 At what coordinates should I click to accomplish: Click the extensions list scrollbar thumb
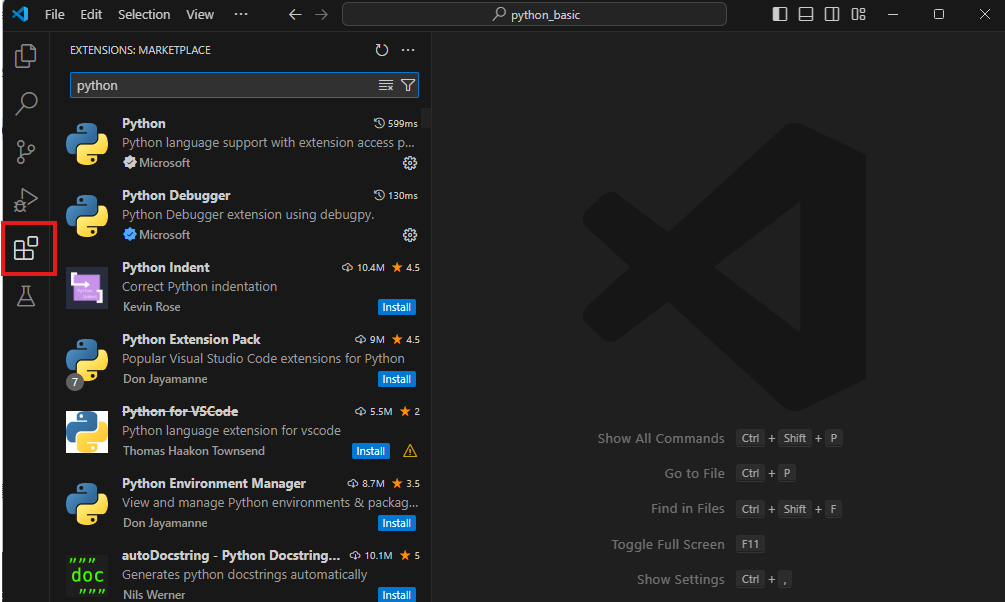tap(426, 119)
